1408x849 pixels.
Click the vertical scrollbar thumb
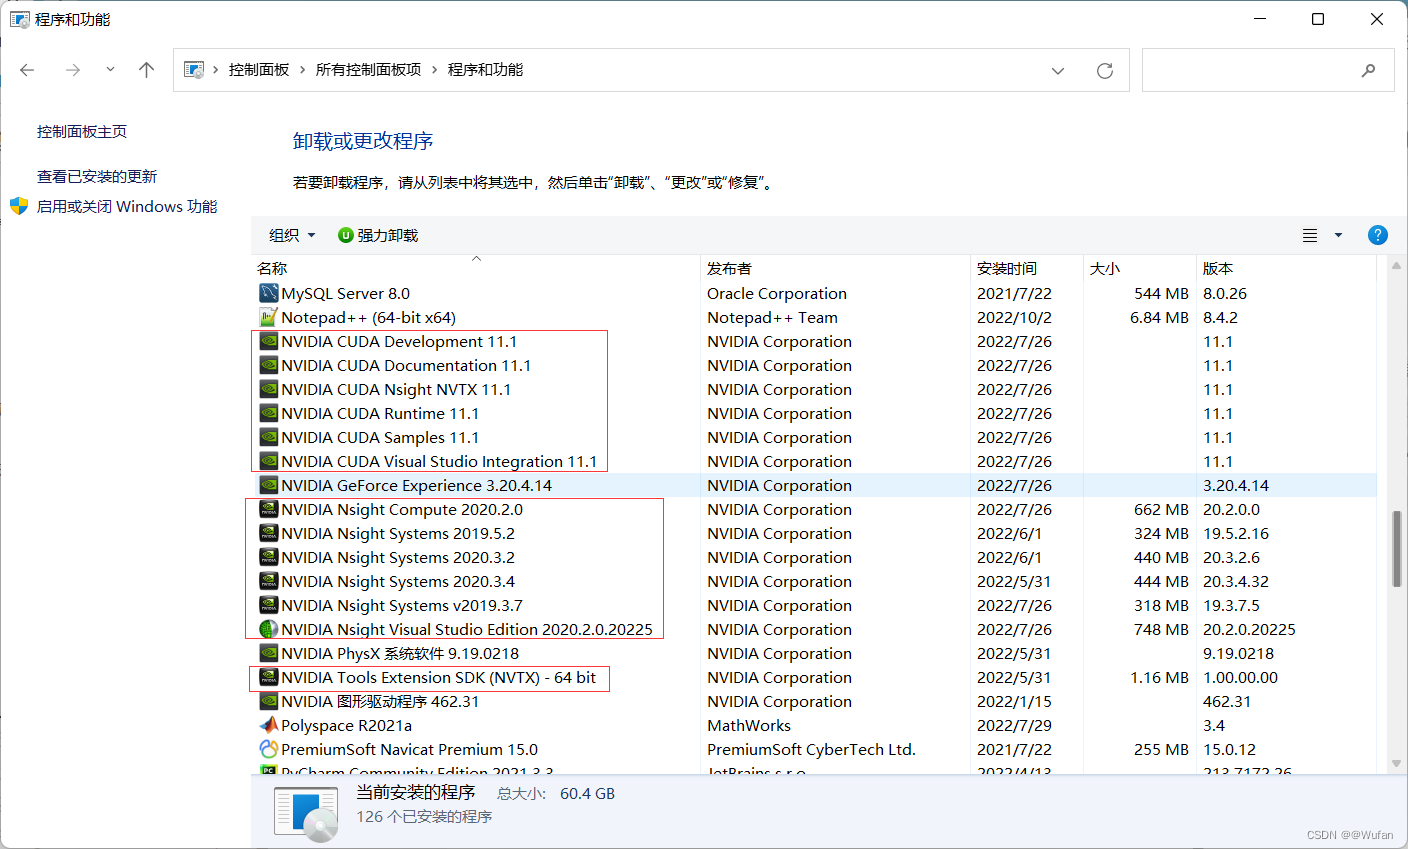coord(1396,549)
